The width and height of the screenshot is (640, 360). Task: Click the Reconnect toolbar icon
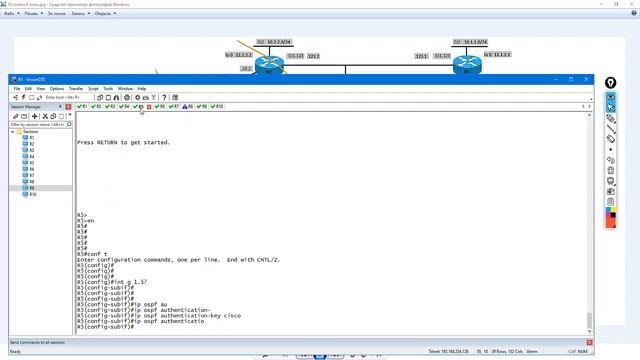[x=40, y=98]
